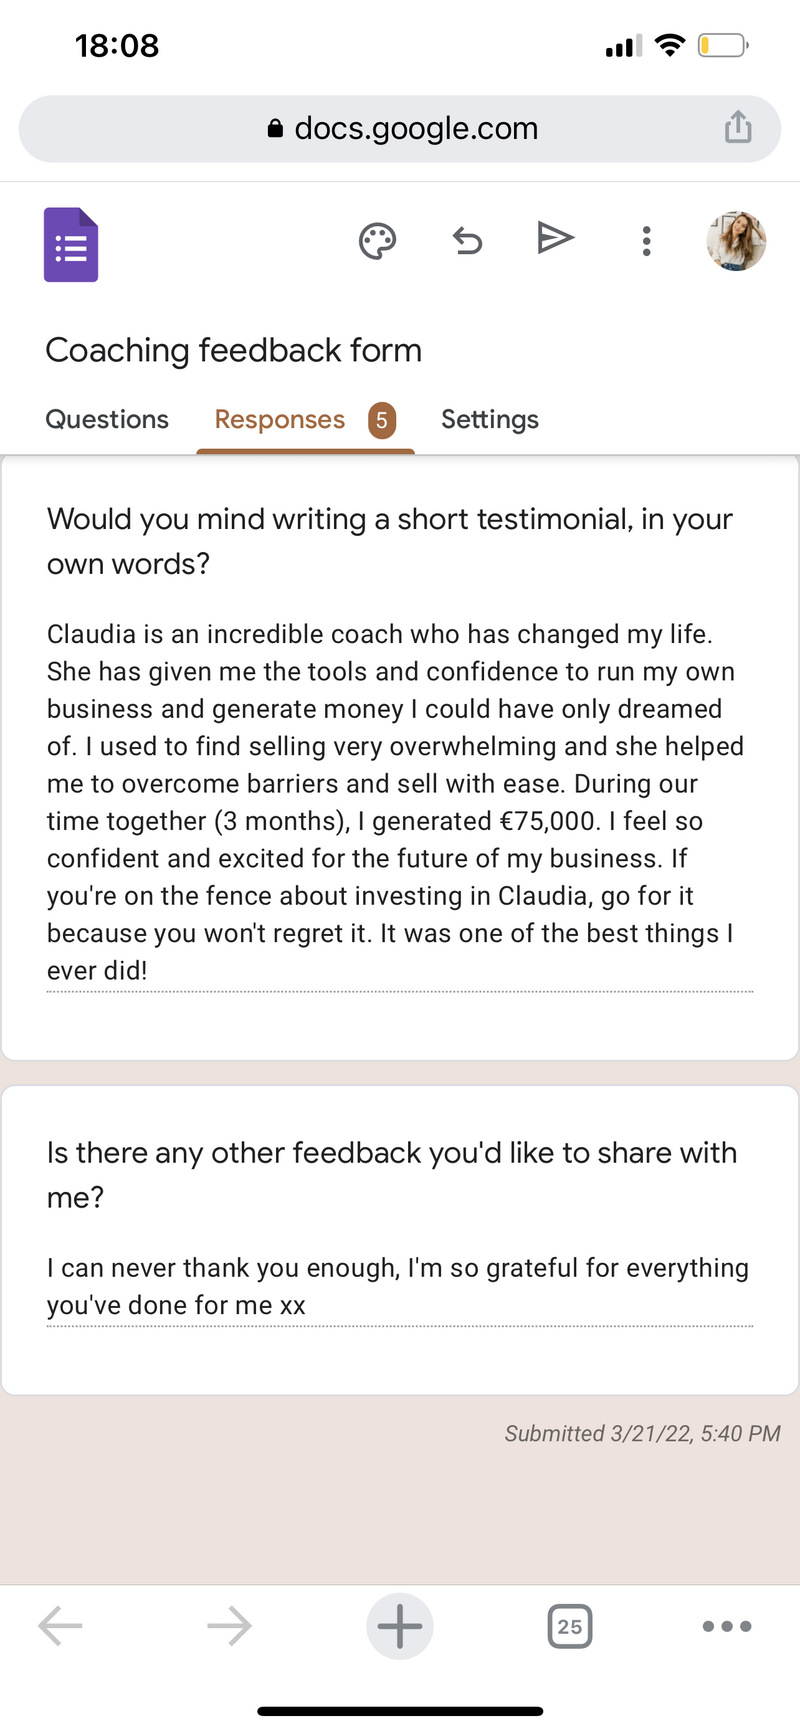Click the undo arrow icon
This screenshot has width=800, height=1731.
[x=467, y=240]
